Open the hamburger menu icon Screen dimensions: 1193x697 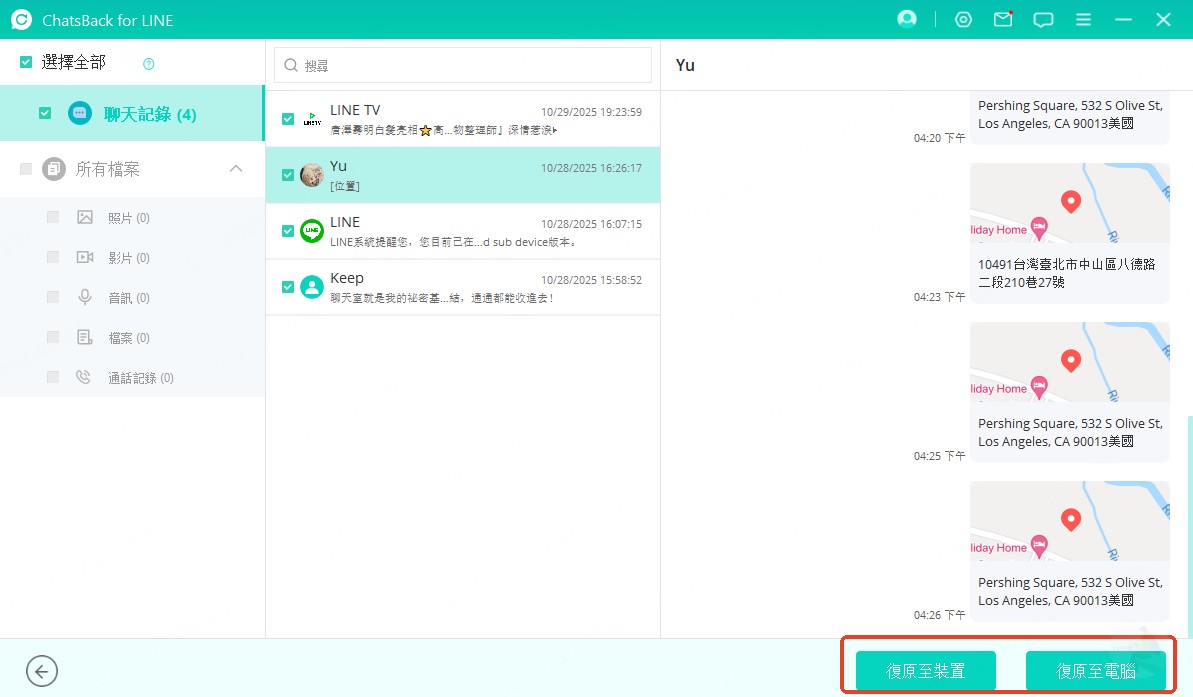[1083, 20]
